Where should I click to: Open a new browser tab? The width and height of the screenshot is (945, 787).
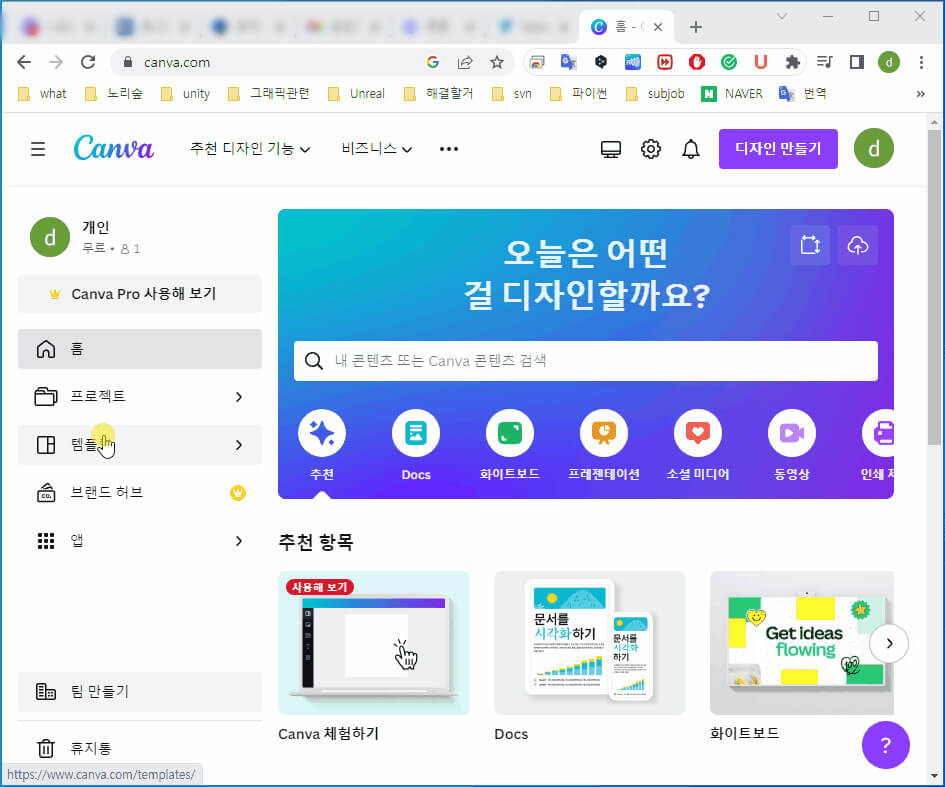coord(695,27)
